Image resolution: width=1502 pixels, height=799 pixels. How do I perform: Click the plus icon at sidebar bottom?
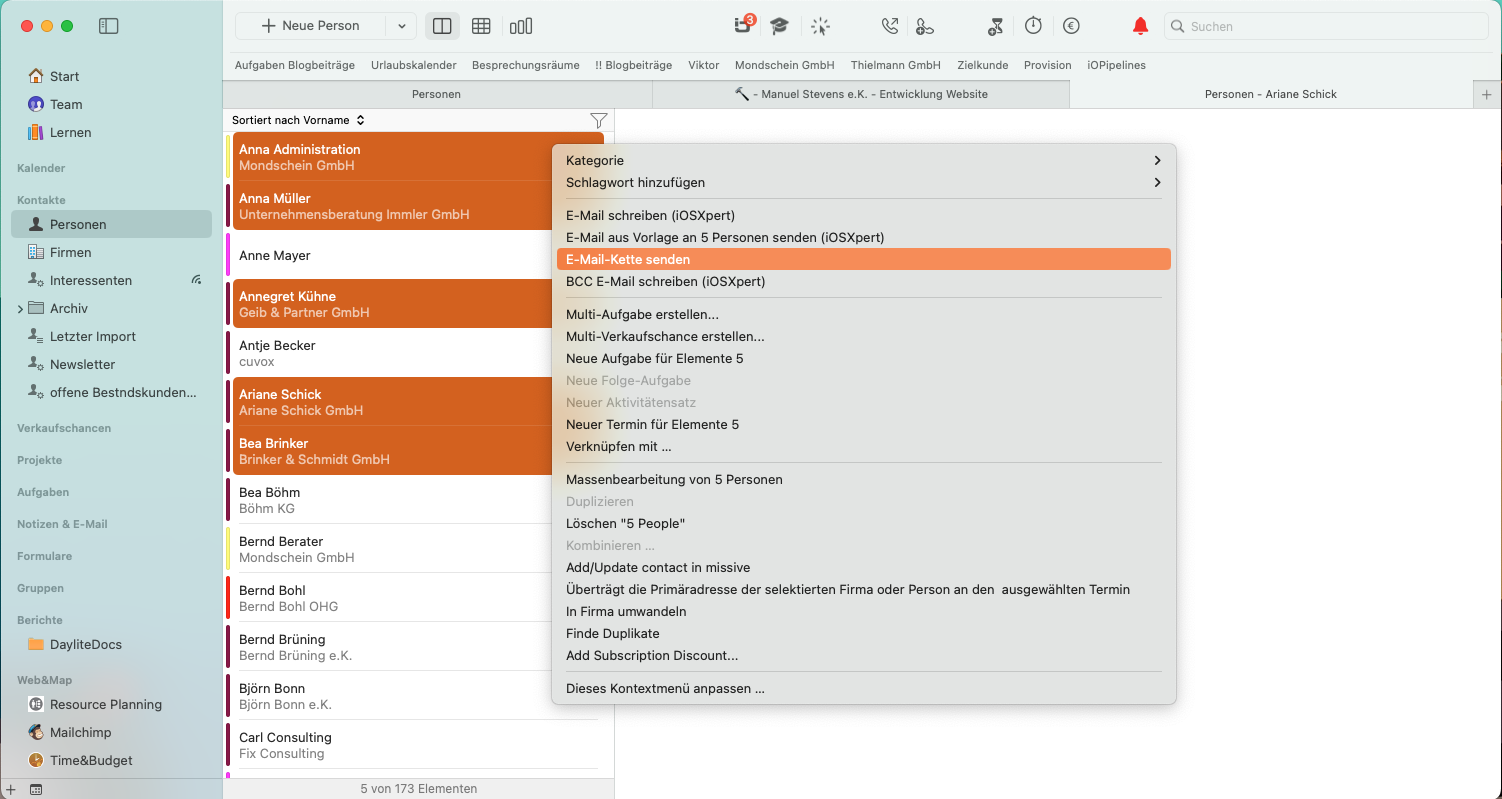click(x=11, y=789)
